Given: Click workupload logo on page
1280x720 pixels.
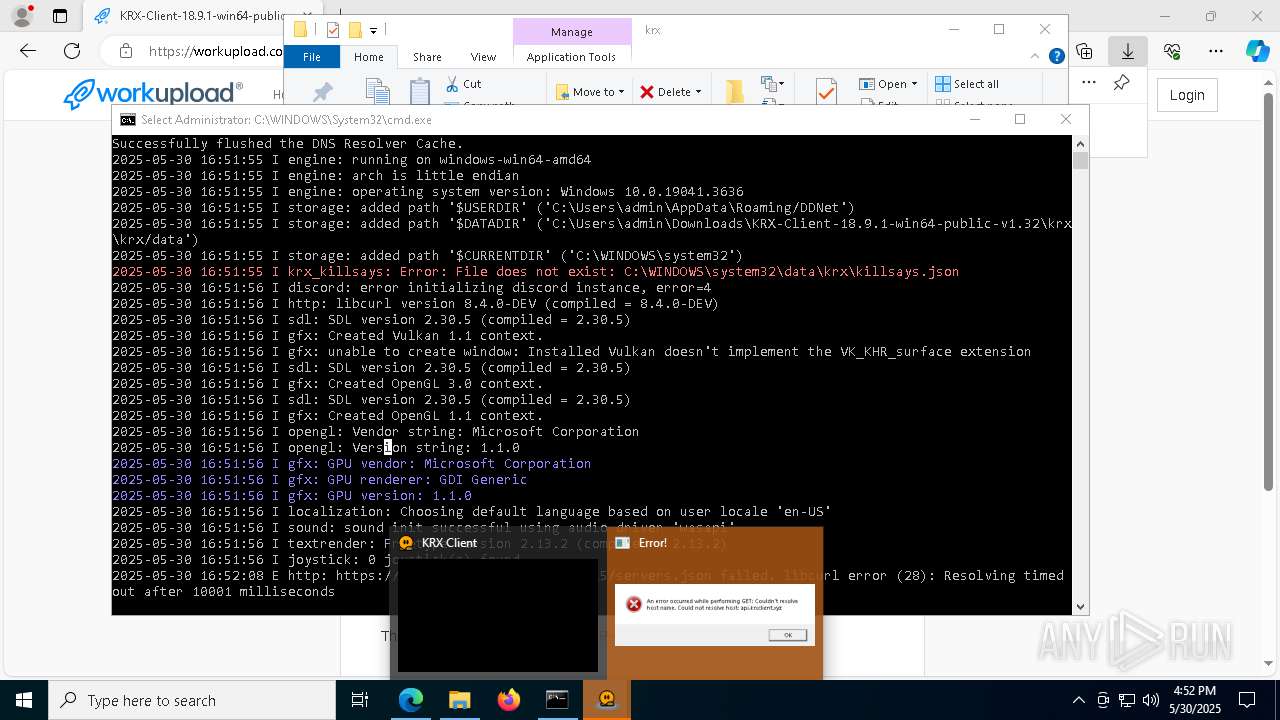Looking at the screenshot, I should click(x=153, y=94).
